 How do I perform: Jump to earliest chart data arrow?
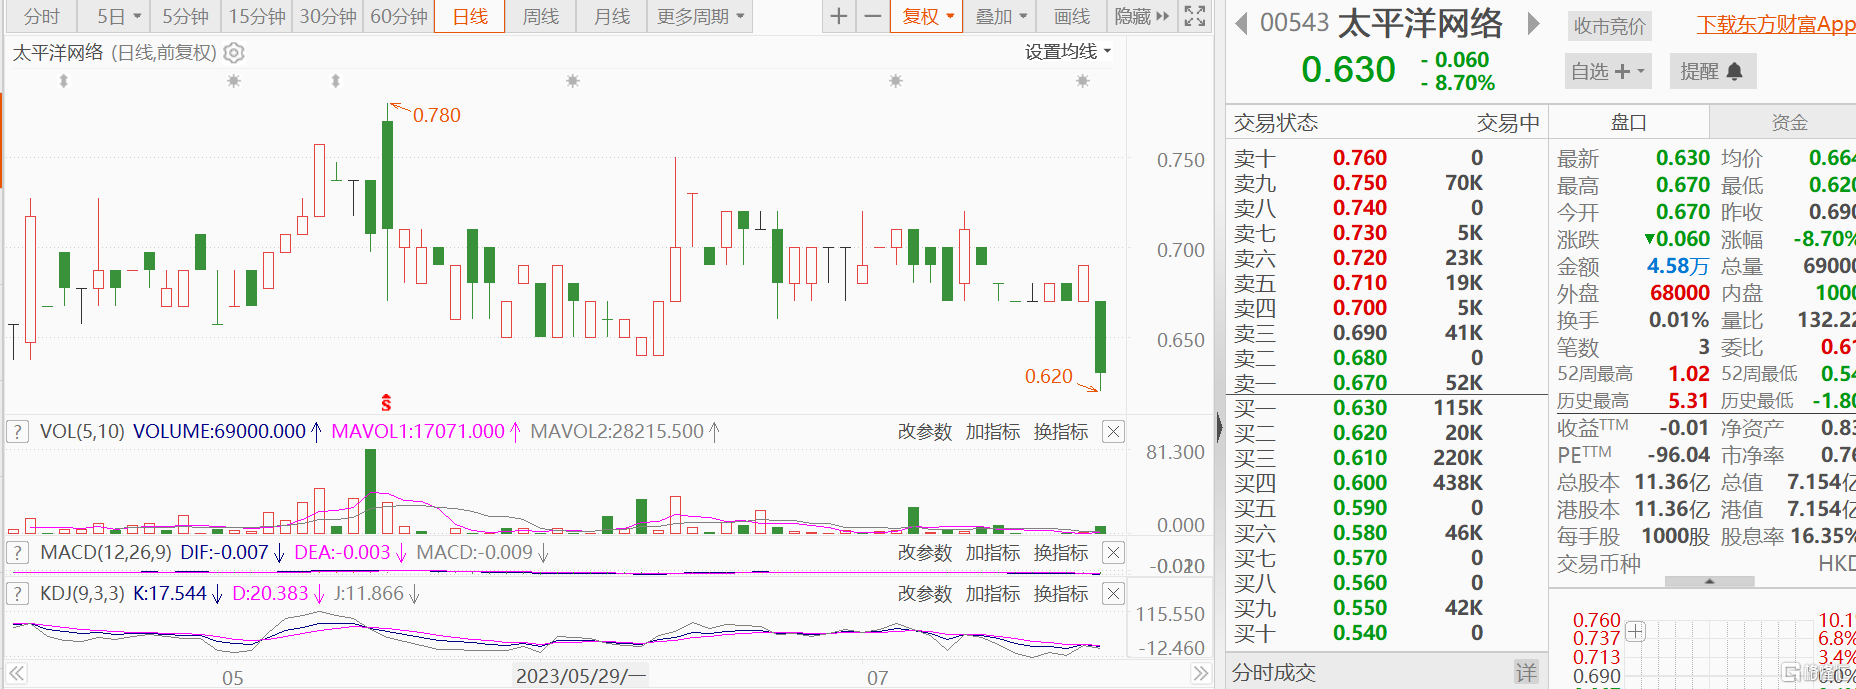(16, 674)
